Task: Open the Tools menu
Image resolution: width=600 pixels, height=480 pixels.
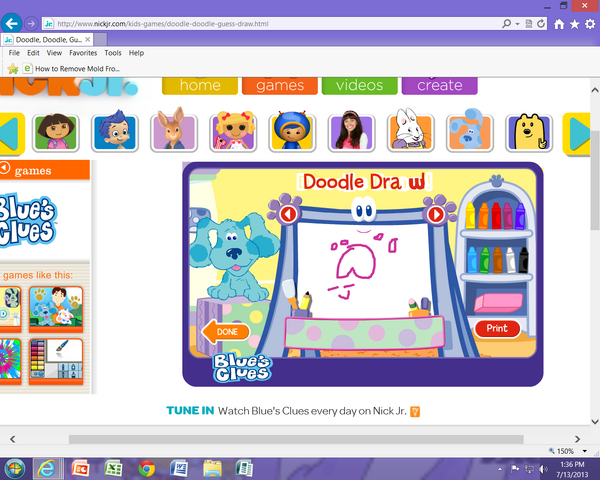Action: [113, 53]
